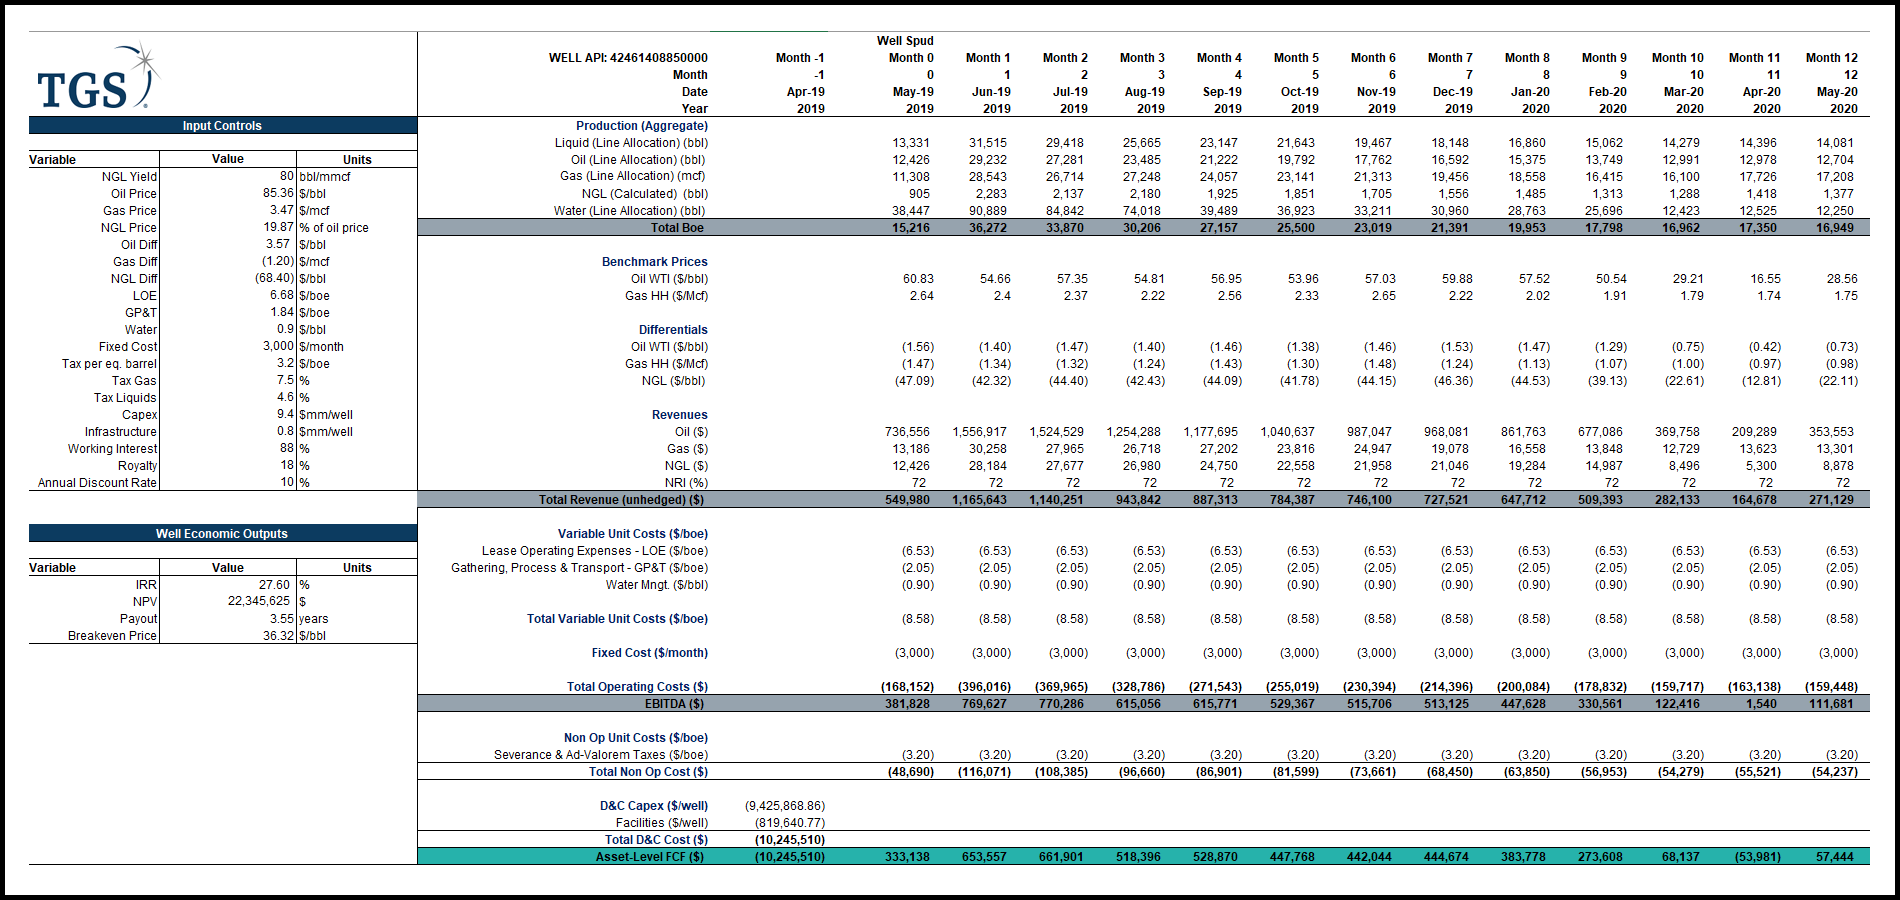Select the Fixed Cost value 3,000
The width and height of the screenshot is (1900, 900).
tap(278, 347)
